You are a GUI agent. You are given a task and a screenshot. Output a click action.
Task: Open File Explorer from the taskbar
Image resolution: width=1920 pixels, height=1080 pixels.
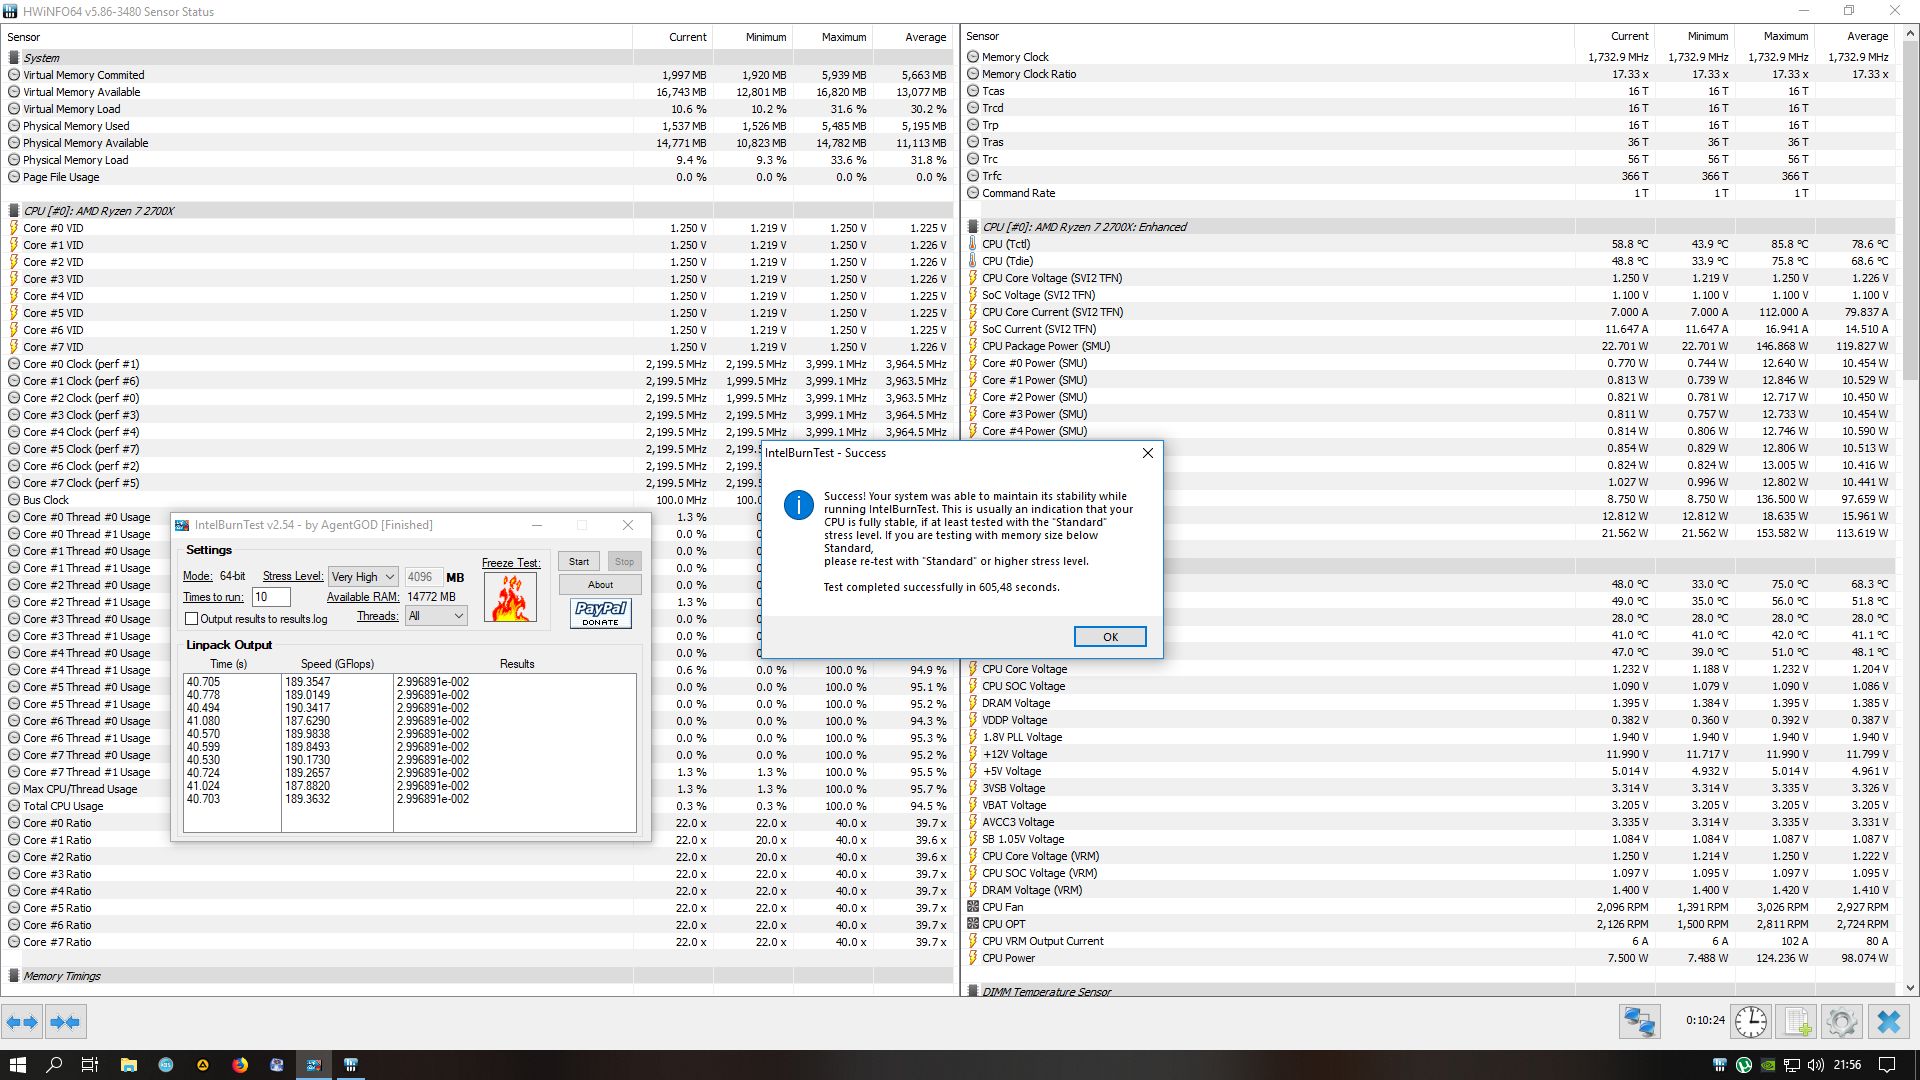pos(128,1065)
